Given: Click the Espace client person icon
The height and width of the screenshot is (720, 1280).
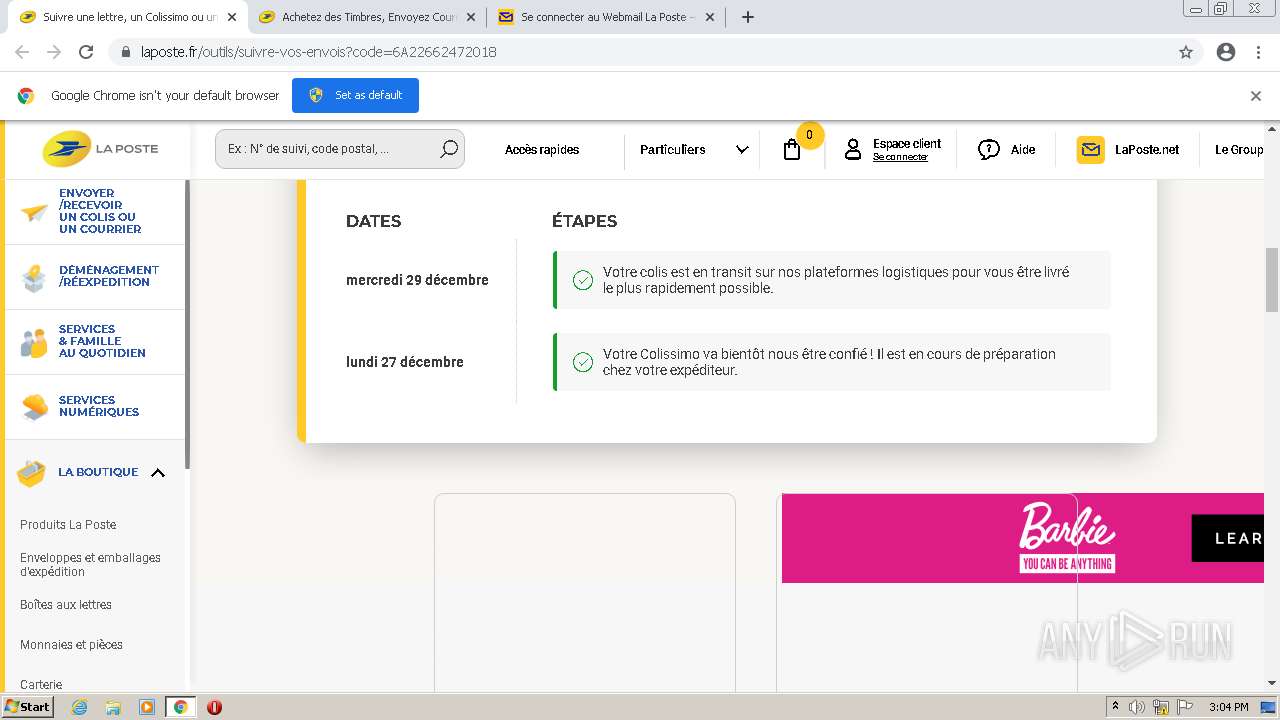Looking at the screenshot, I should click(x=852, y=150).
